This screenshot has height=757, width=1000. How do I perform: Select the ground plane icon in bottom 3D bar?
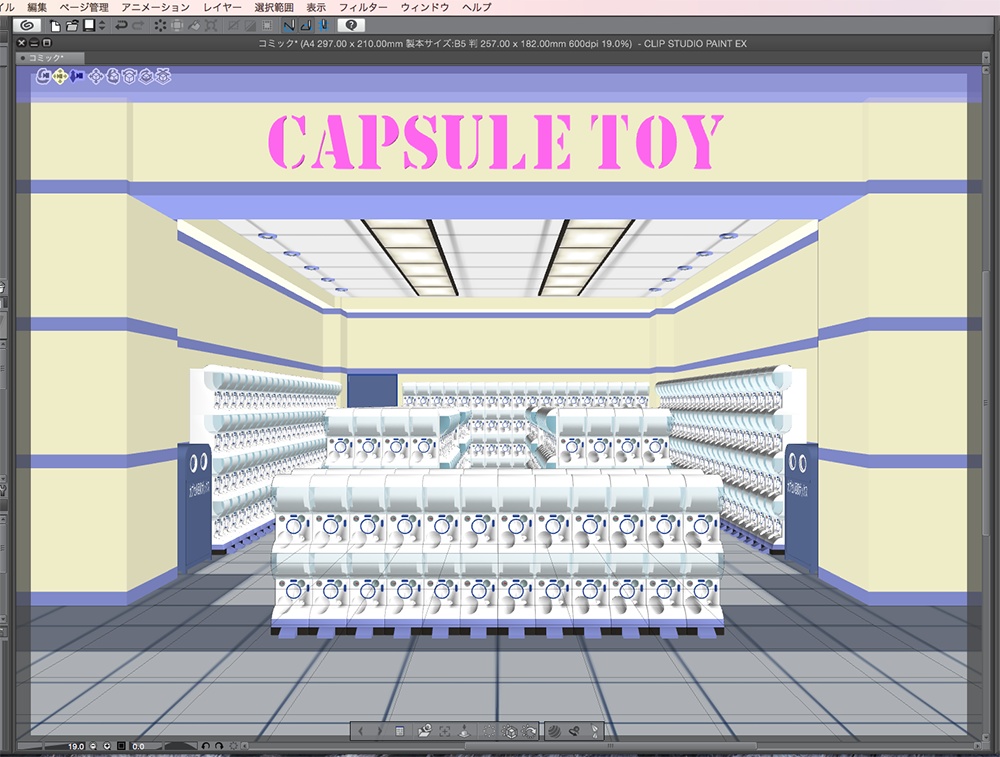click(x=463, y=731)
